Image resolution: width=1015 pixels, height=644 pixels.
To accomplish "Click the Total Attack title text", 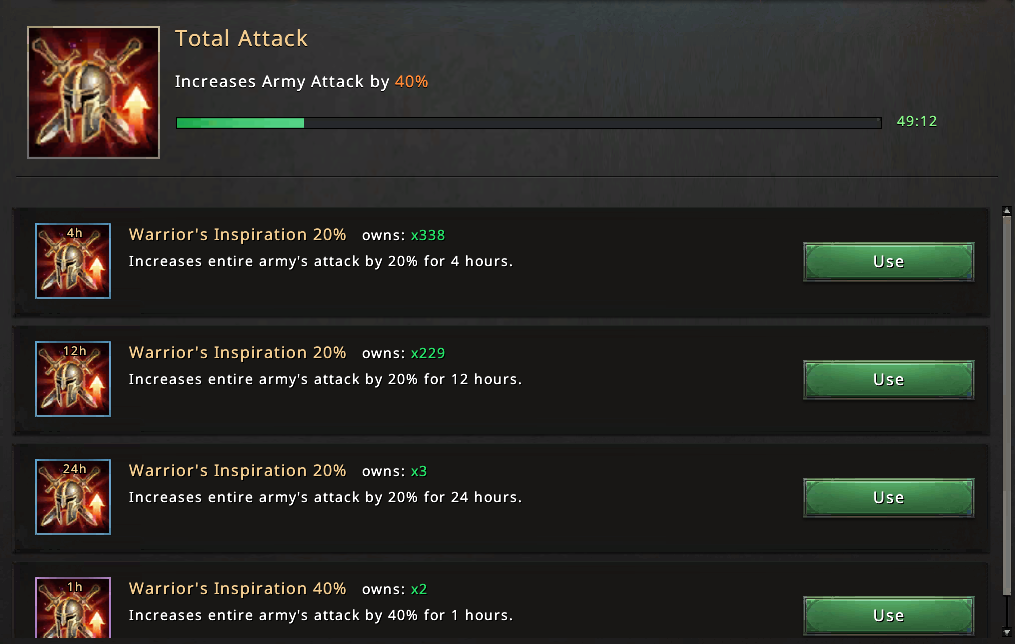I will tap(241, 38).
